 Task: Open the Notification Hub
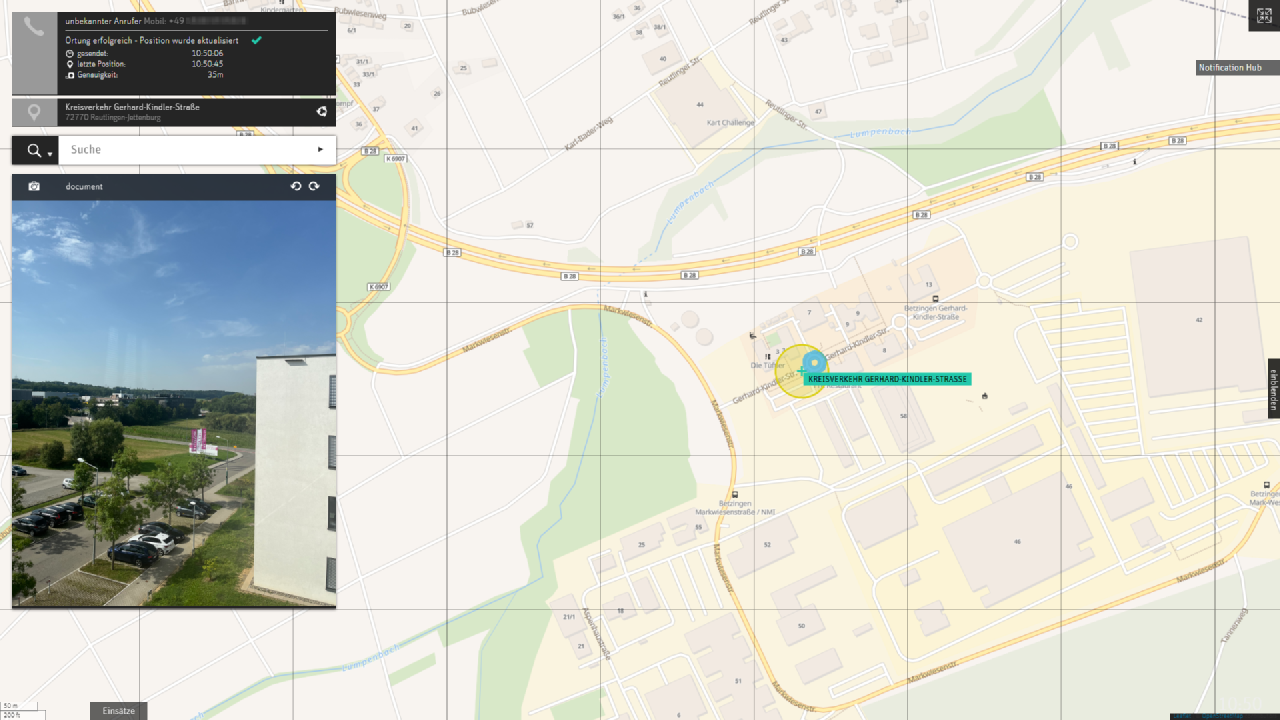coord(1238,67)
